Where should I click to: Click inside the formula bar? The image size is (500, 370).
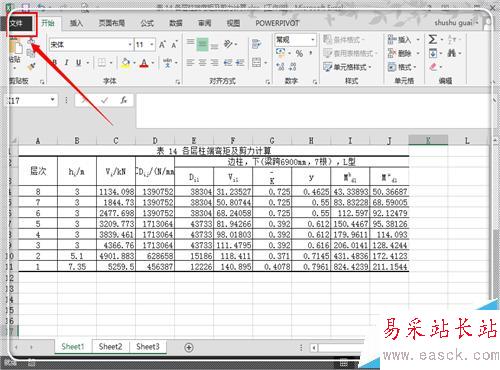(x=313, y=110)
